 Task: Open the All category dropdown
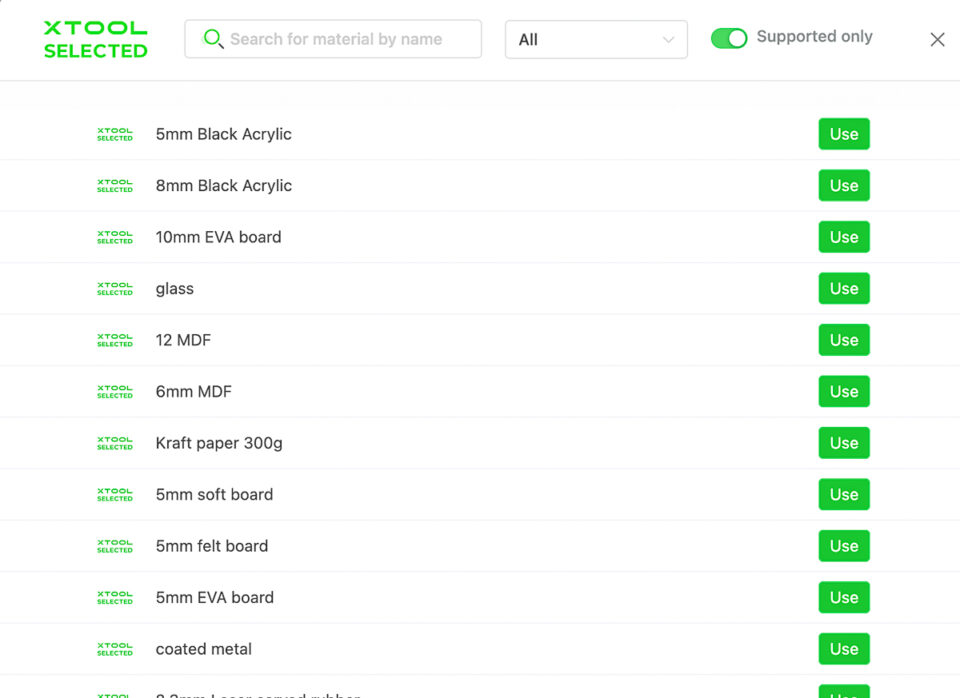[x=596, y=40]
